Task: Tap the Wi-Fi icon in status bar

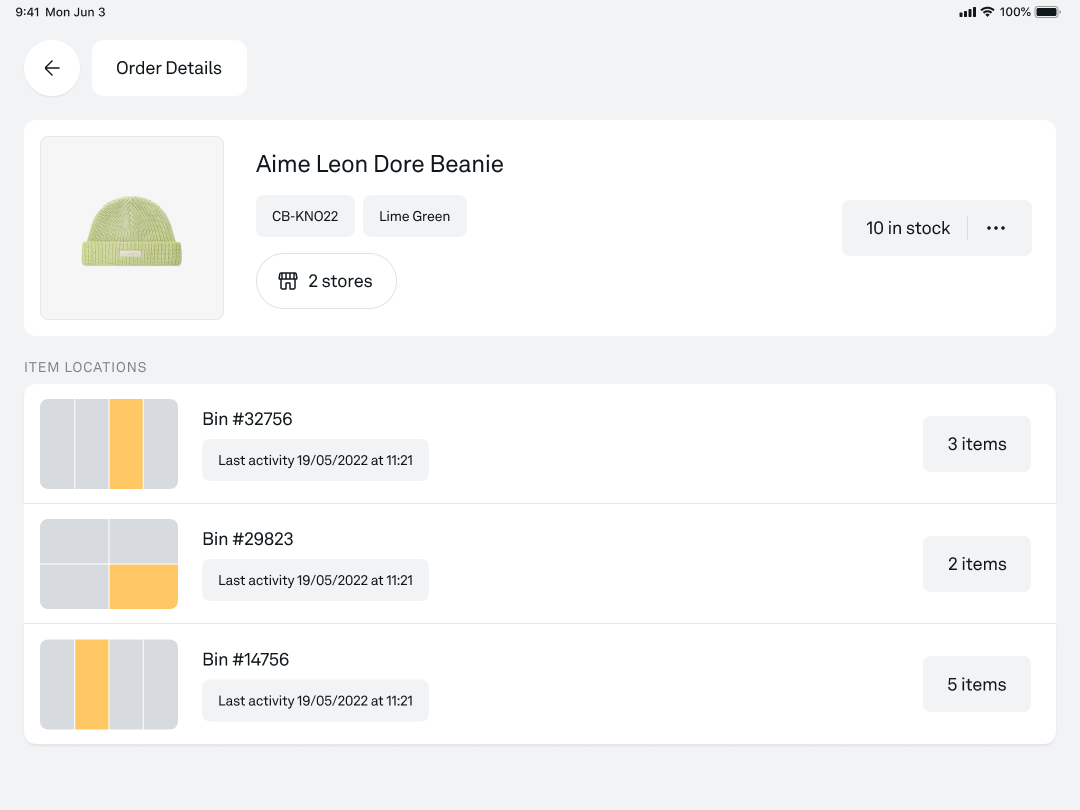Action: (988, 12)
